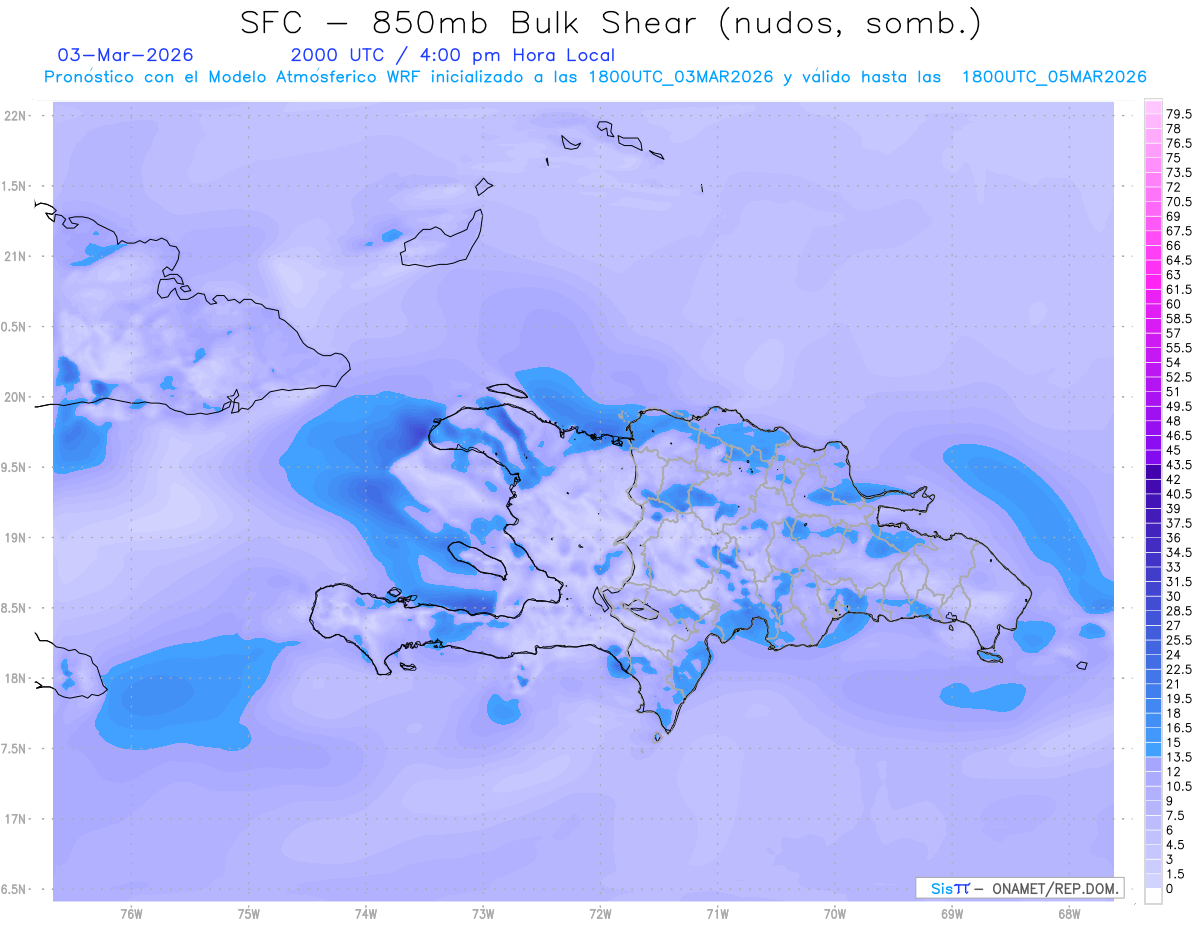Click the '54' color bar label
Screen dimensions: 1200x927
tap(1174, 362)
